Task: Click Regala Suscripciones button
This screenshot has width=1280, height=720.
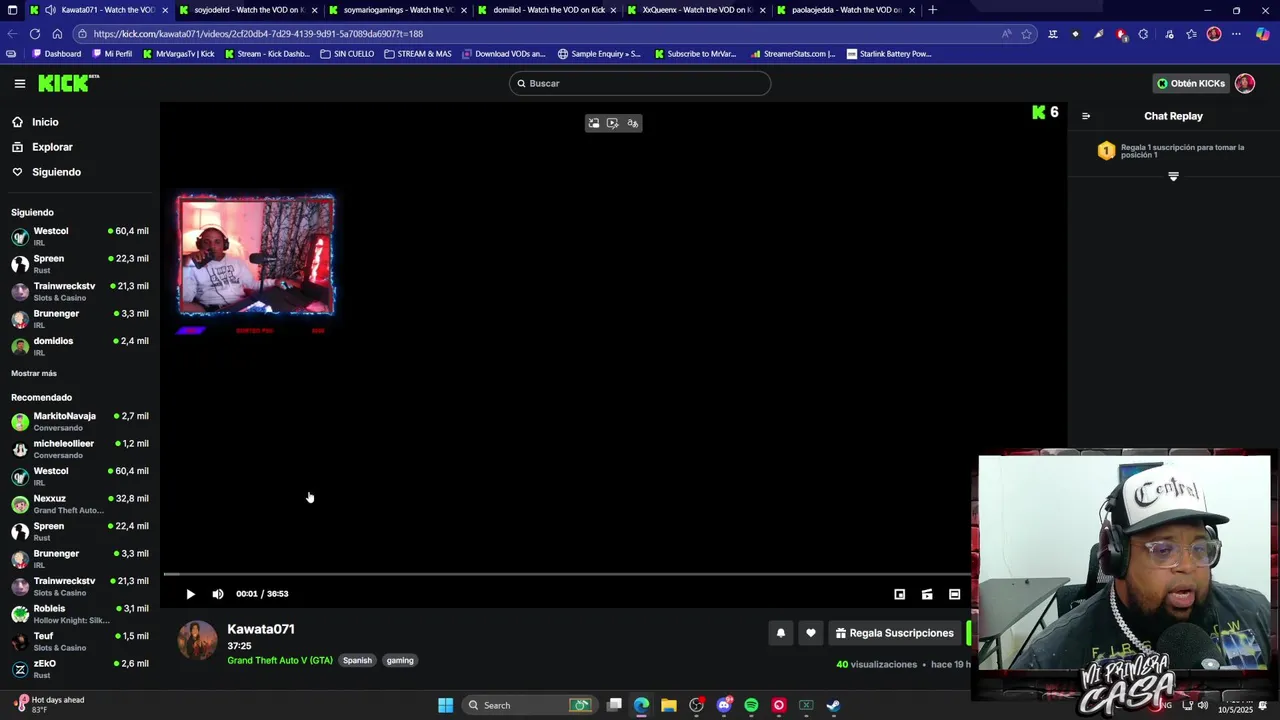Action: pyautogui.click(x=895, y=633)
